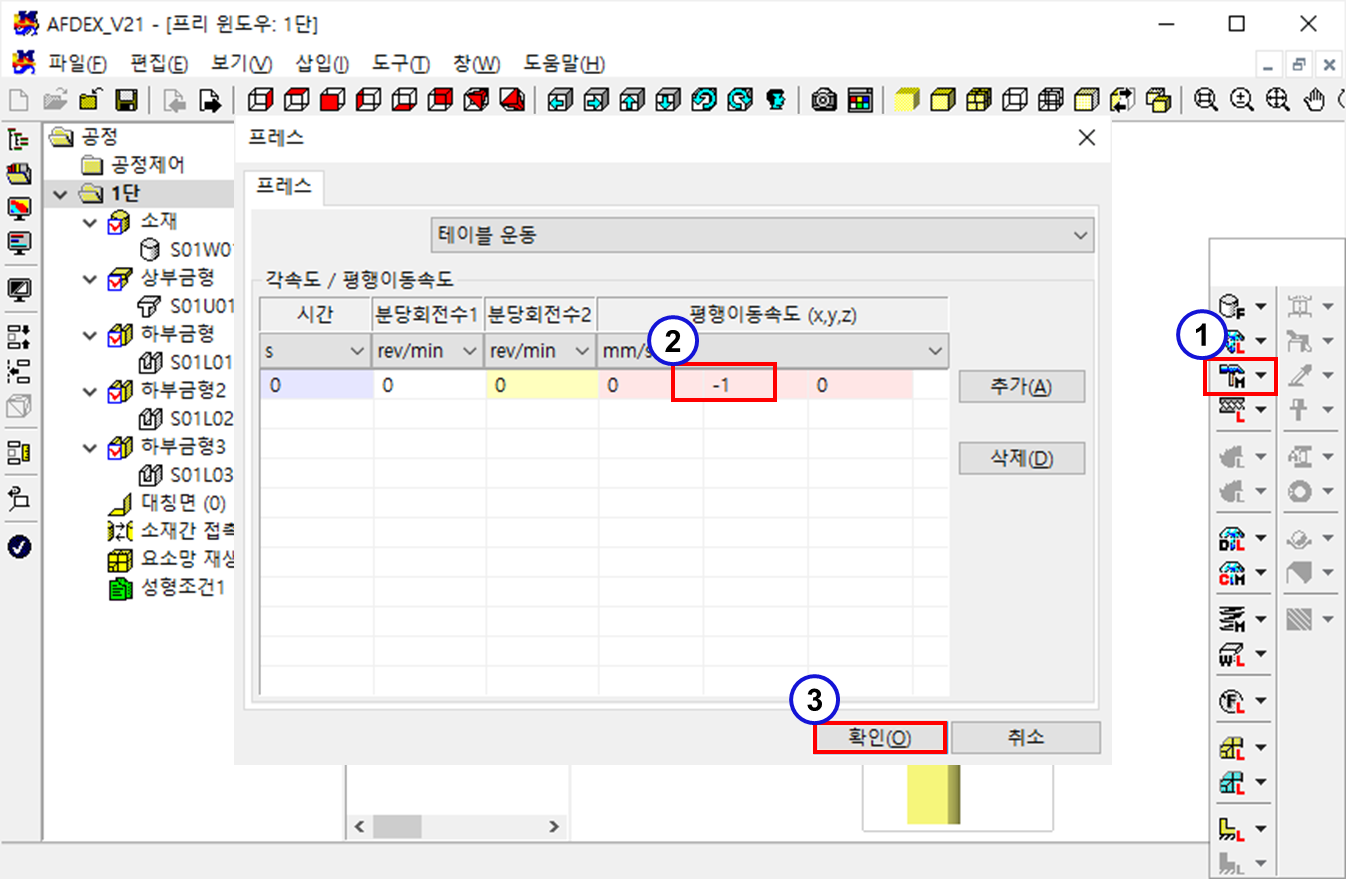
Task: Open the 도구(T) menu
Action: click(x=400, y=64)
